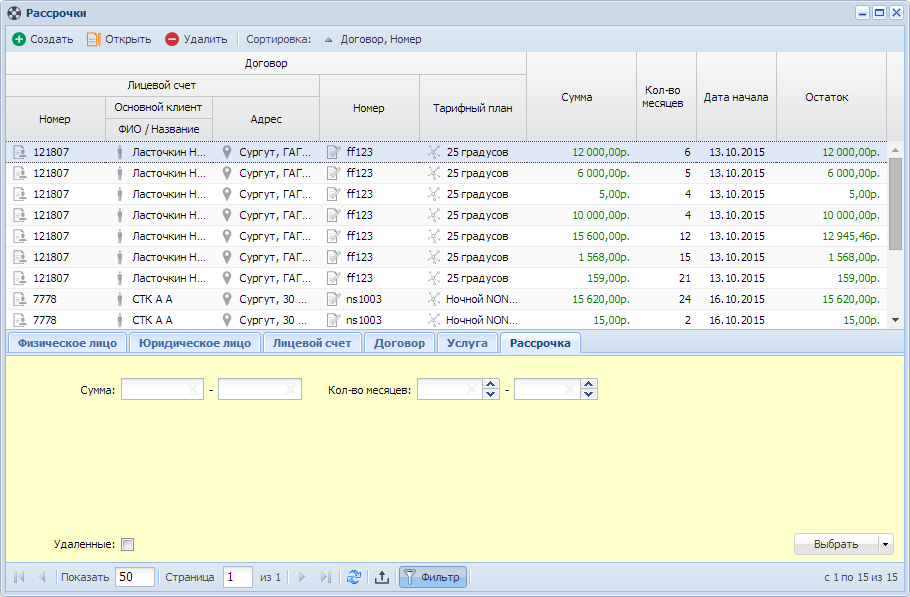
Task: Click the red Удалить delete button
Action: coord(196,39)
